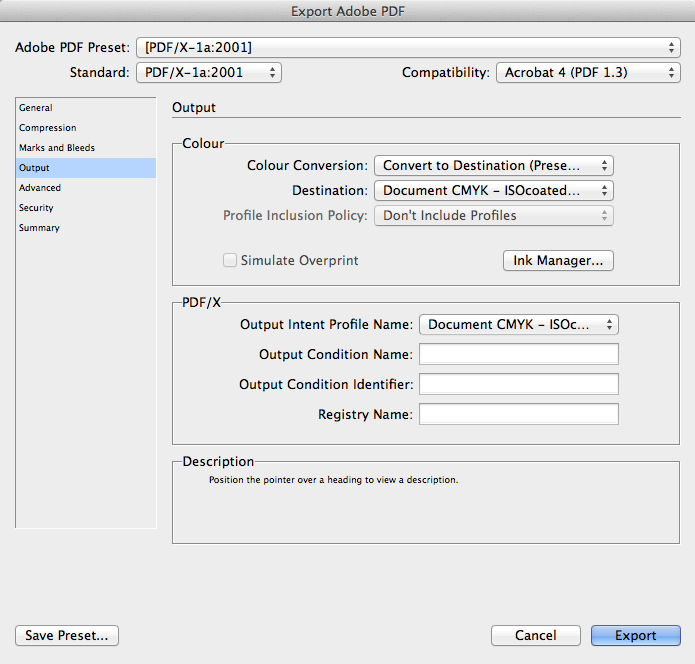Select the Summary panel in sidebar
This screenshot has height=664, width=695.
click(x=86, y=228)
